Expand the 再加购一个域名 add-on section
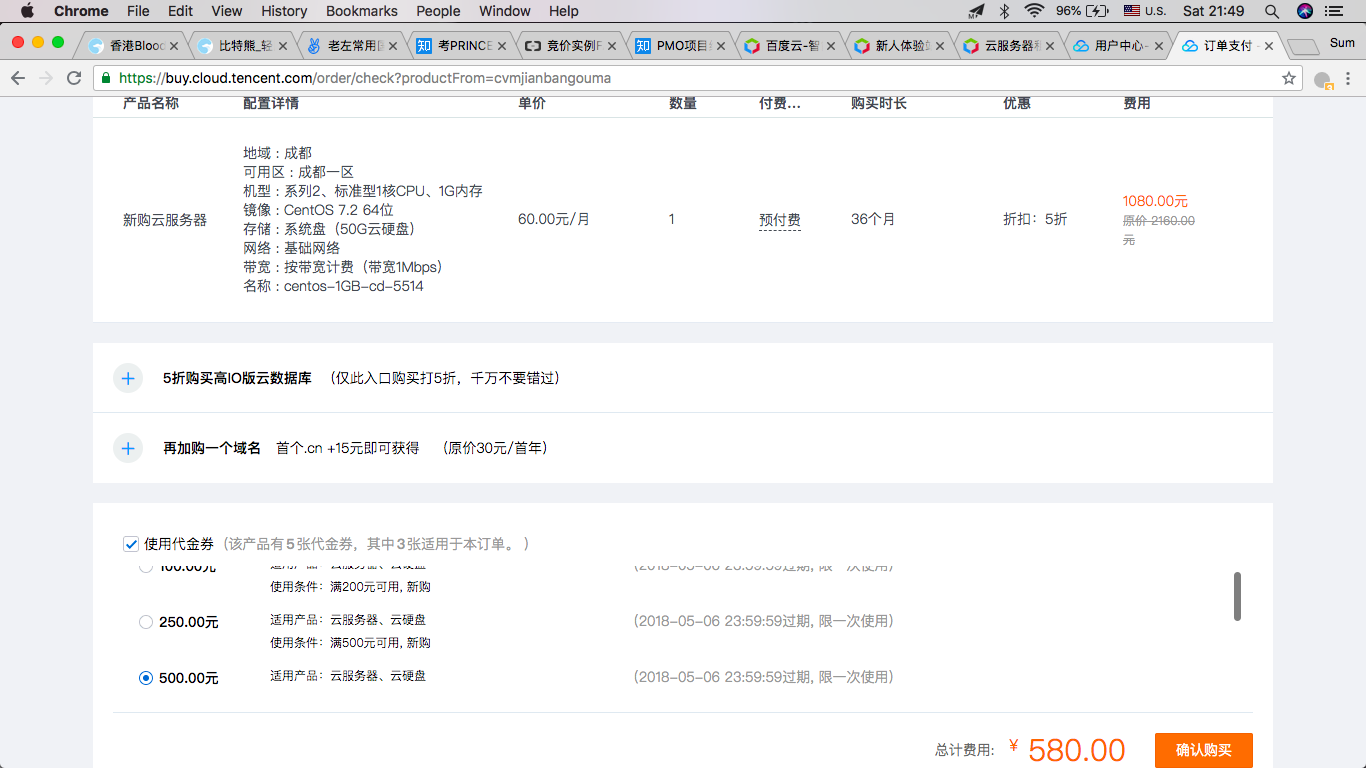Screen dimensions: 1366x768 128,448
